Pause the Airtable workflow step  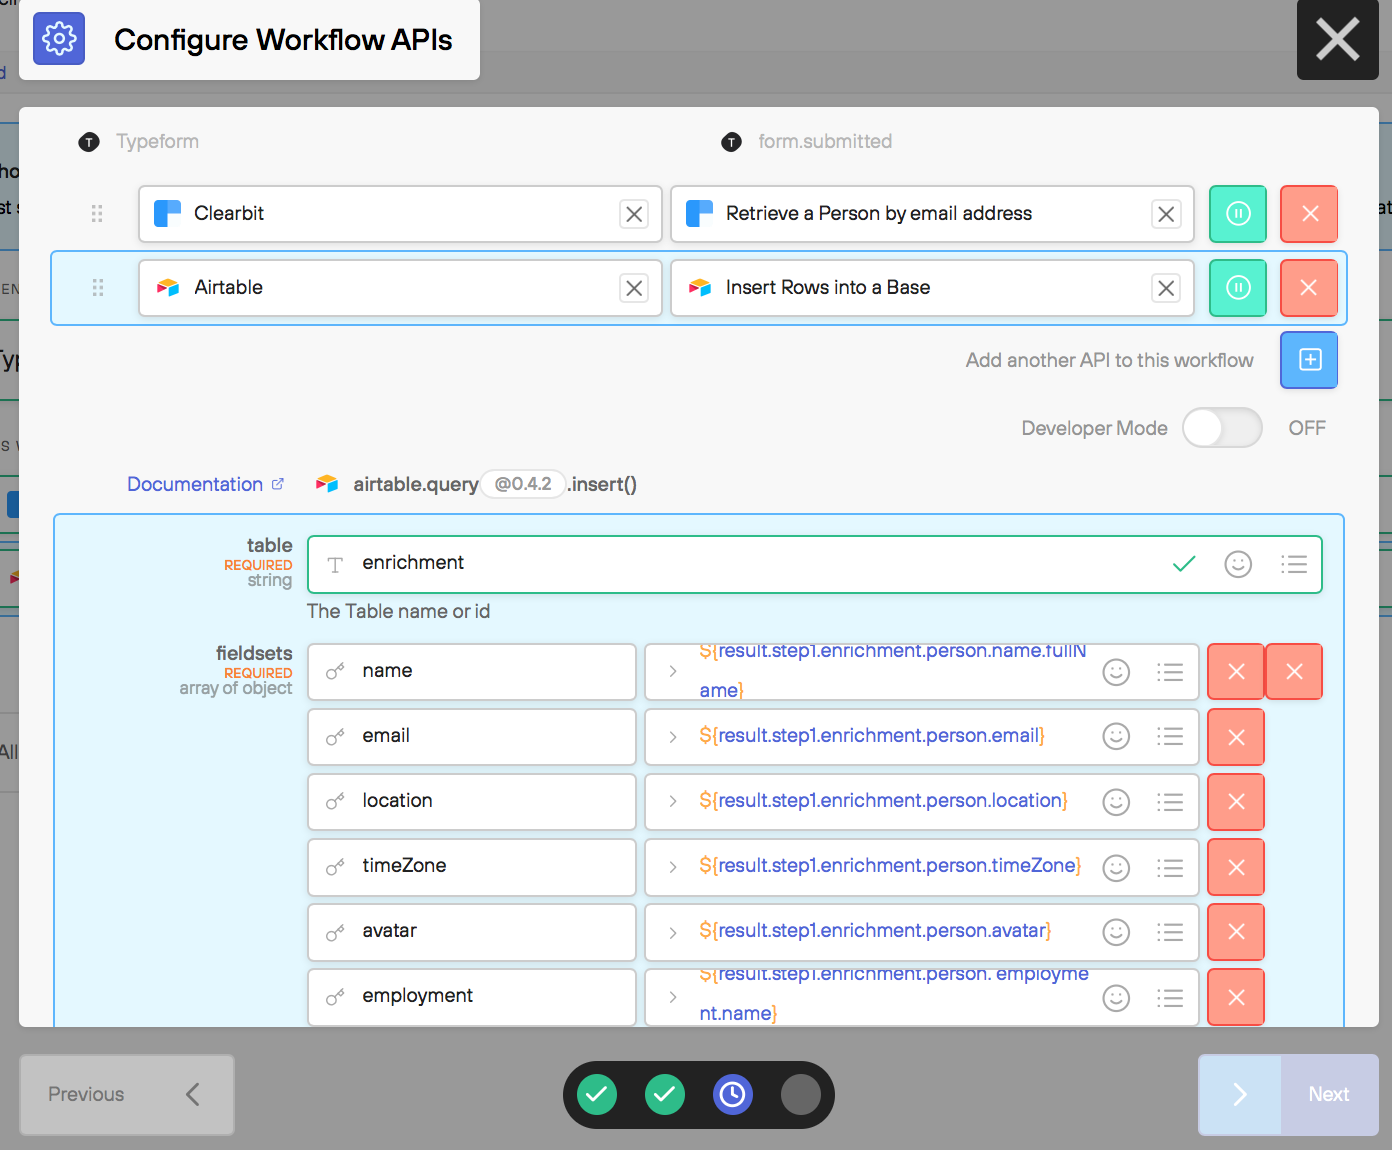(1238, 288)
